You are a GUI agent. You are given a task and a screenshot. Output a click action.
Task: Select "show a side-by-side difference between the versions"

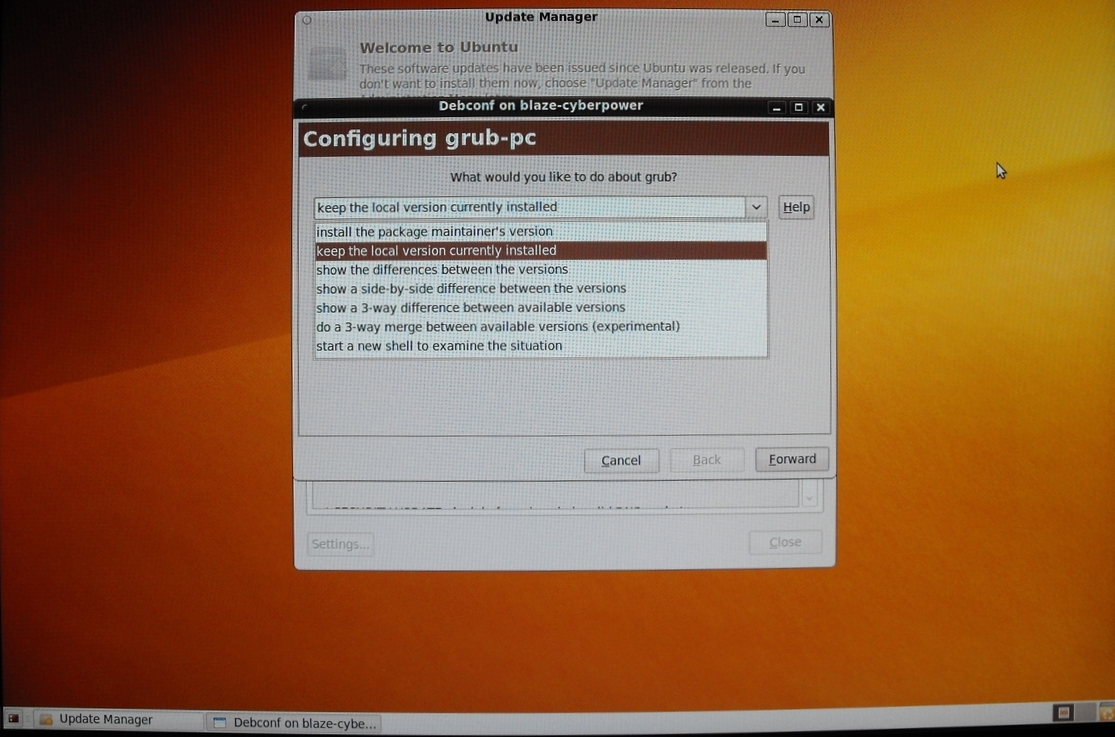pos(471,288)
